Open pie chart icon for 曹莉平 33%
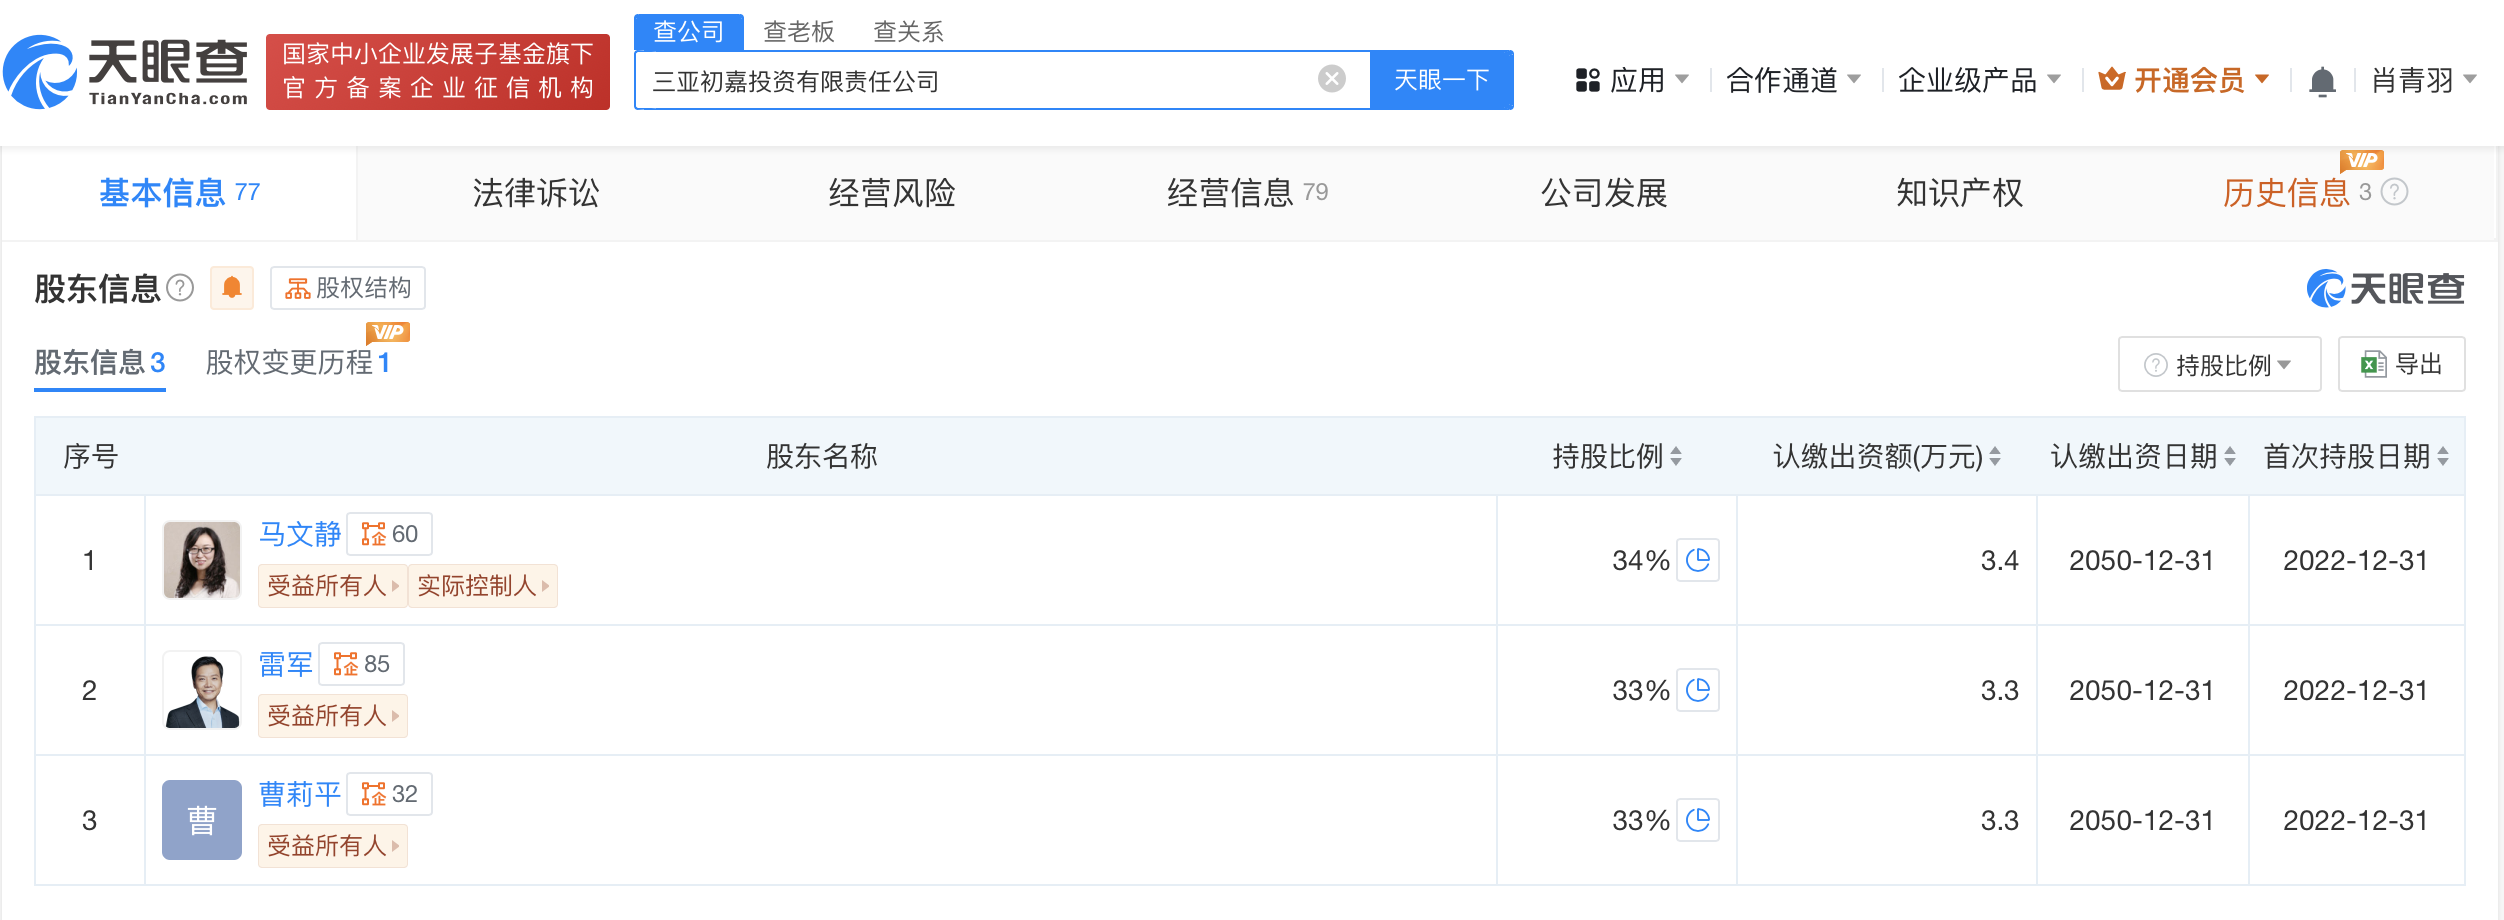The image size is (2504, 920). coord(1698,820)
